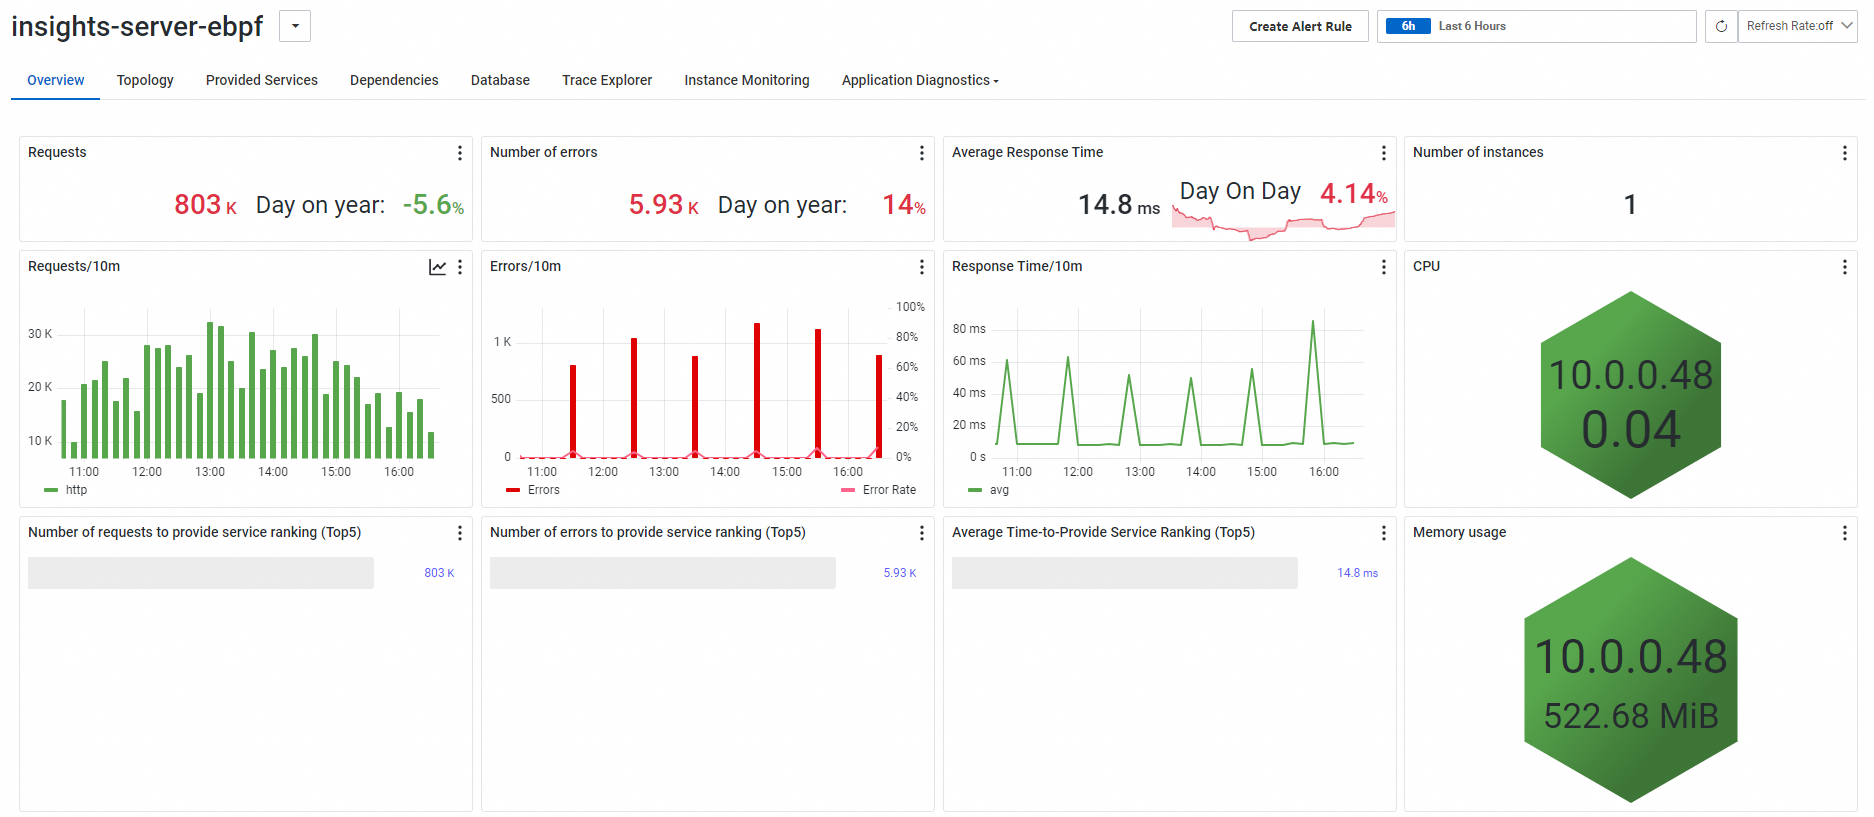Open the Number of errors panel options menu
This screenshot has width=1874, height=817.
(922, 153)
